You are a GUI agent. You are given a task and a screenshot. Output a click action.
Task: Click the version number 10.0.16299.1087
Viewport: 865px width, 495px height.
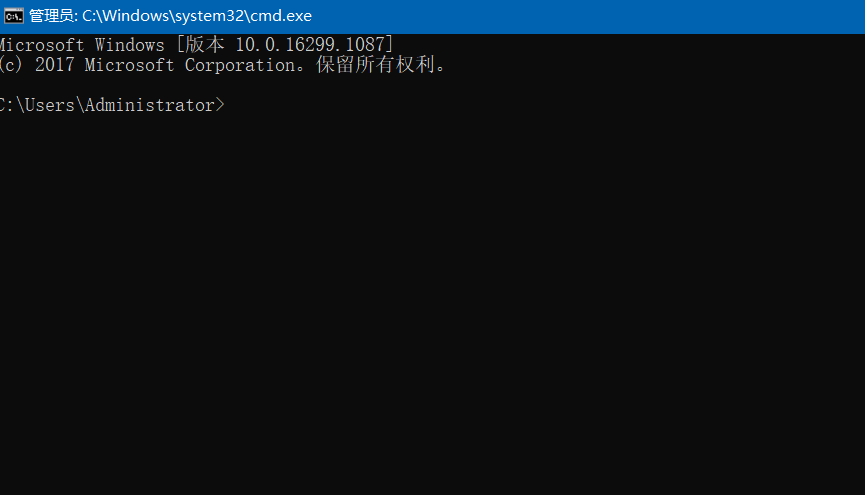point(310,45)
